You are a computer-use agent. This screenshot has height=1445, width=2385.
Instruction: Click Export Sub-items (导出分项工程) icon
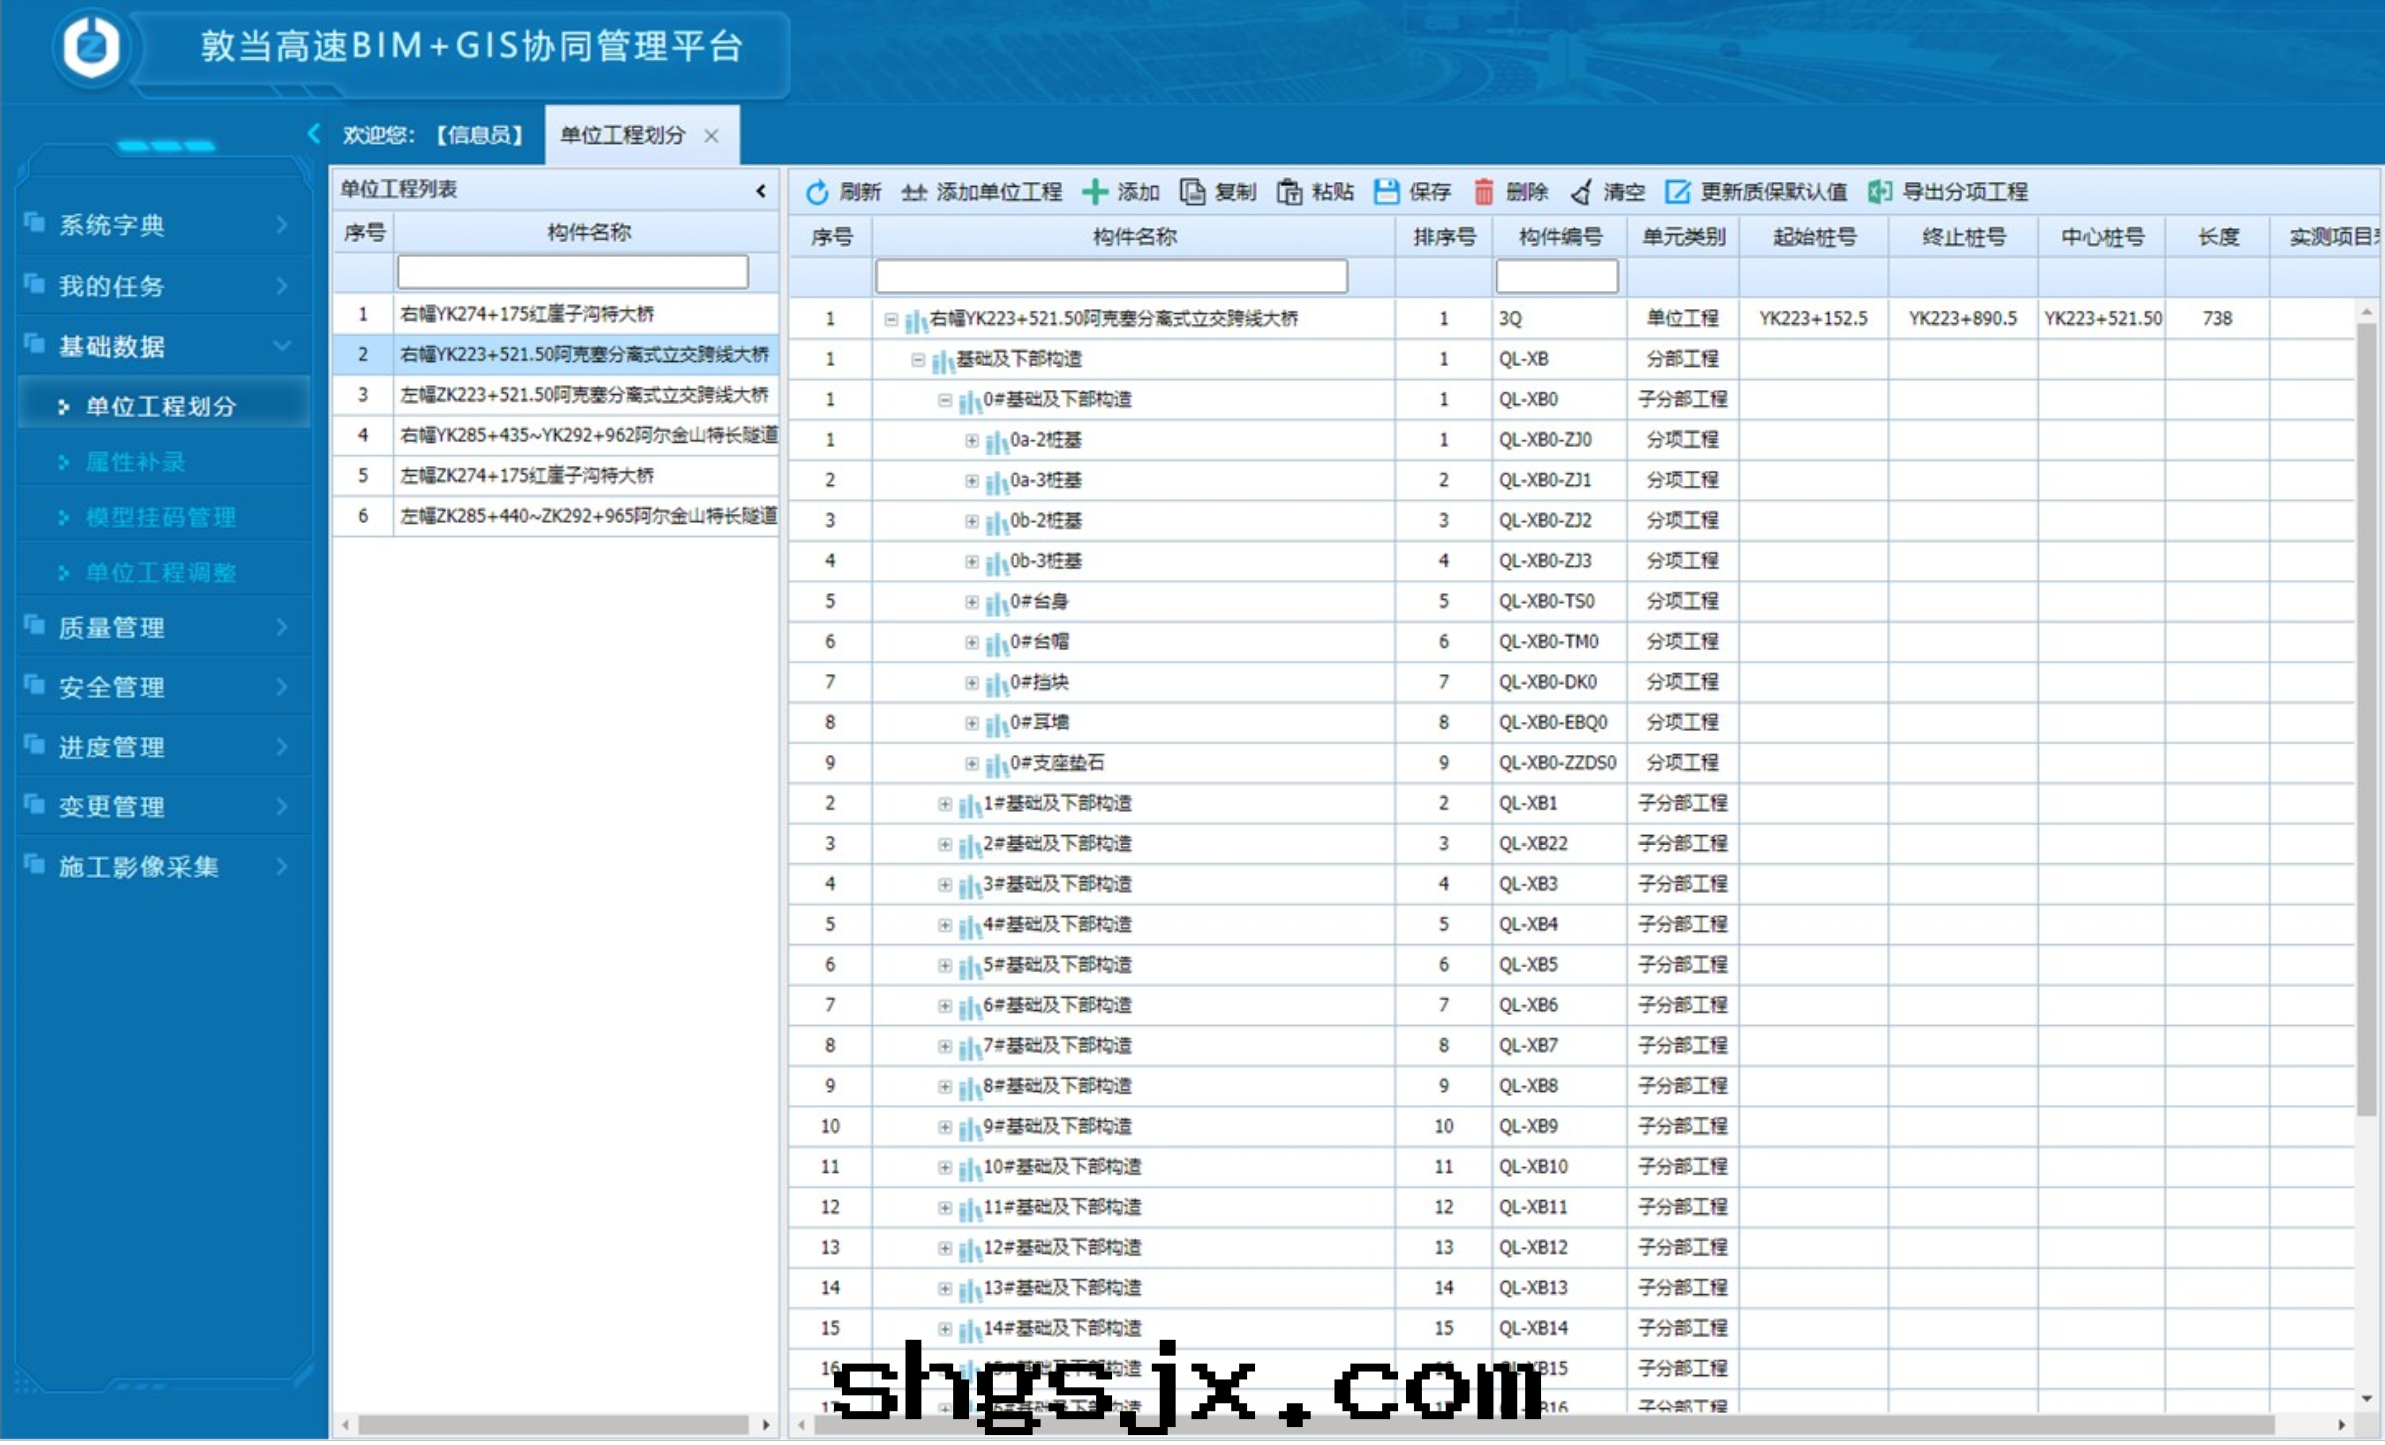(x=1879, y=192)
